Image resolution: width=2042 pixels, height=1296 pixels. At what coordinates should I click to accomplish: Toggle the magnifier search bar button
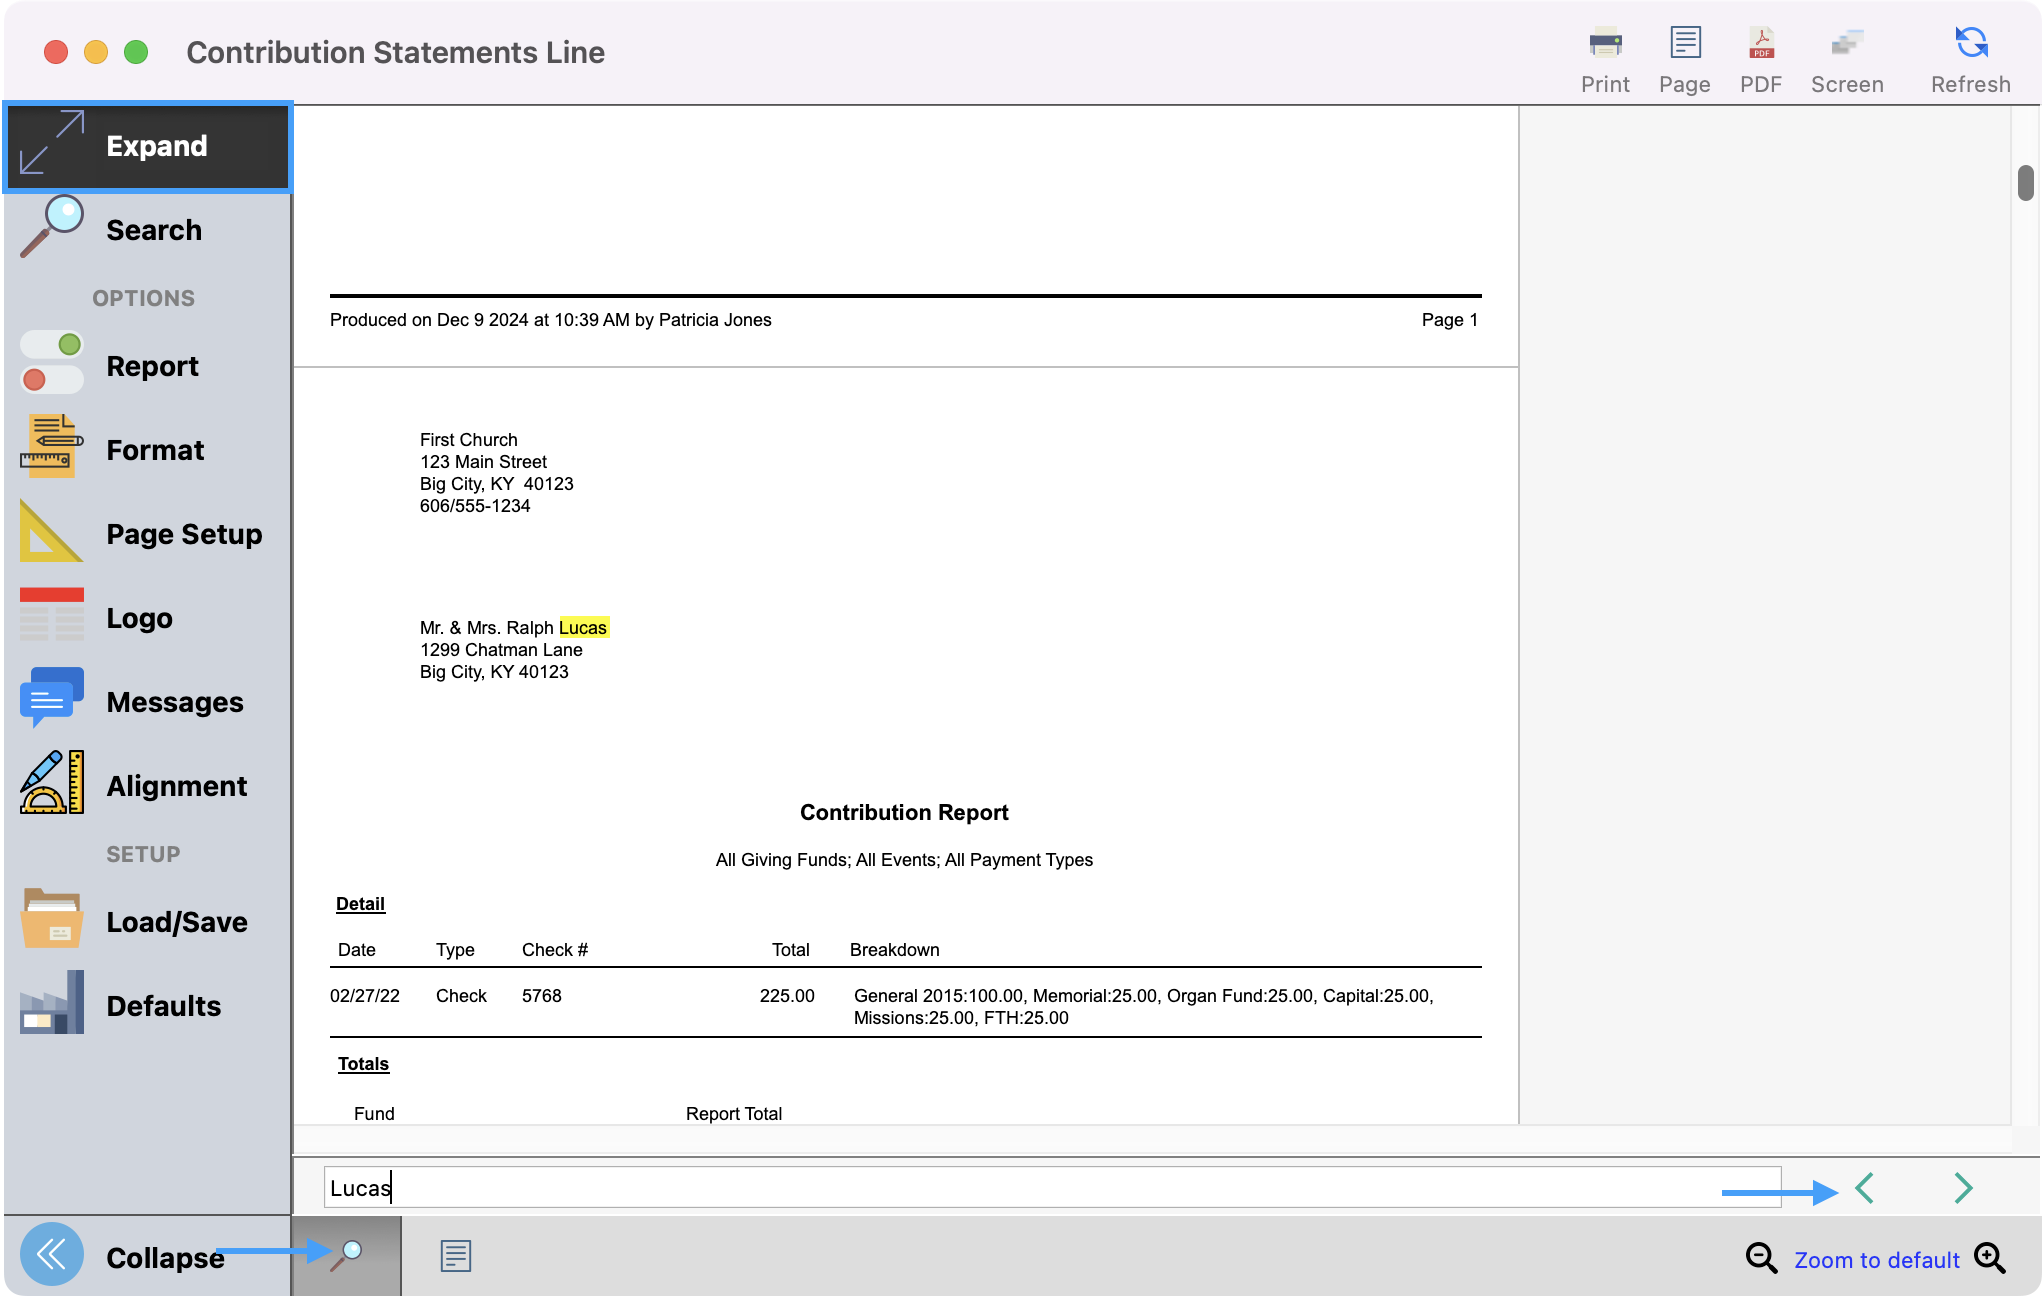click(x=346, y=1256)
